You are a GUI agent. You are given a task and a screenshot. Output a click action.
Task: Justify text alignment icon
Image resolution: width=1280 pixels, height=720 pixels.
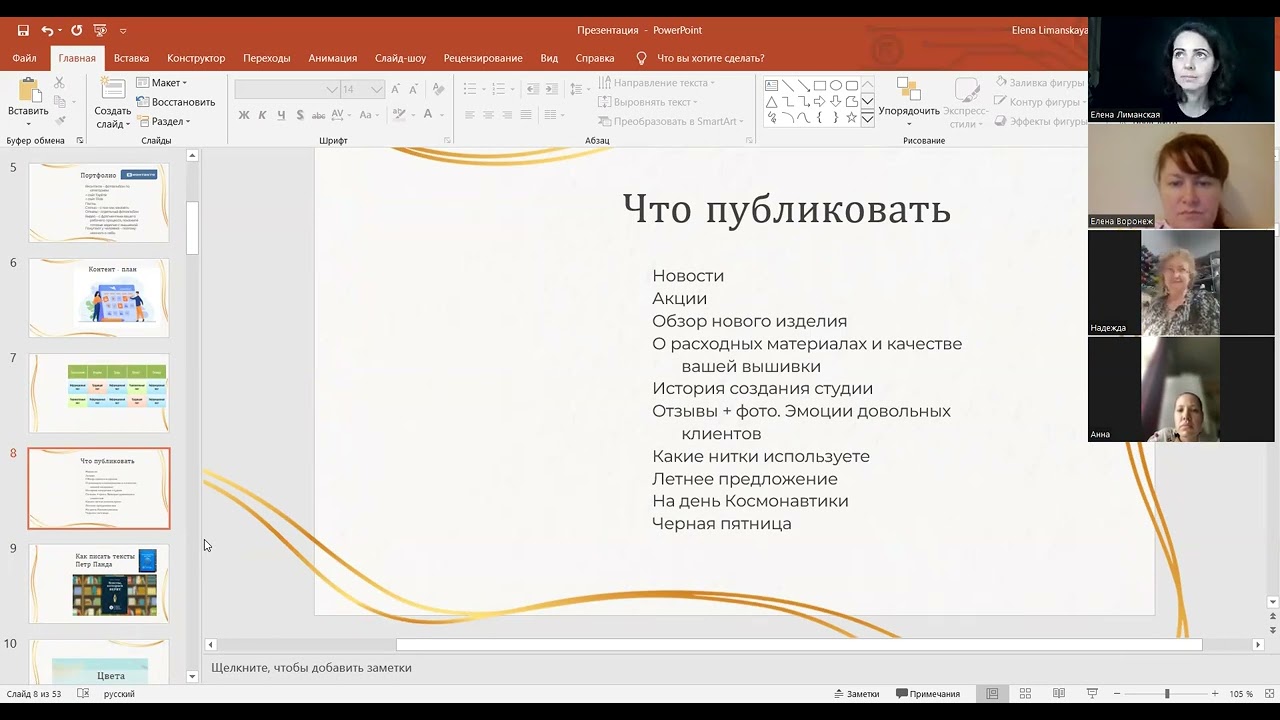527,115
